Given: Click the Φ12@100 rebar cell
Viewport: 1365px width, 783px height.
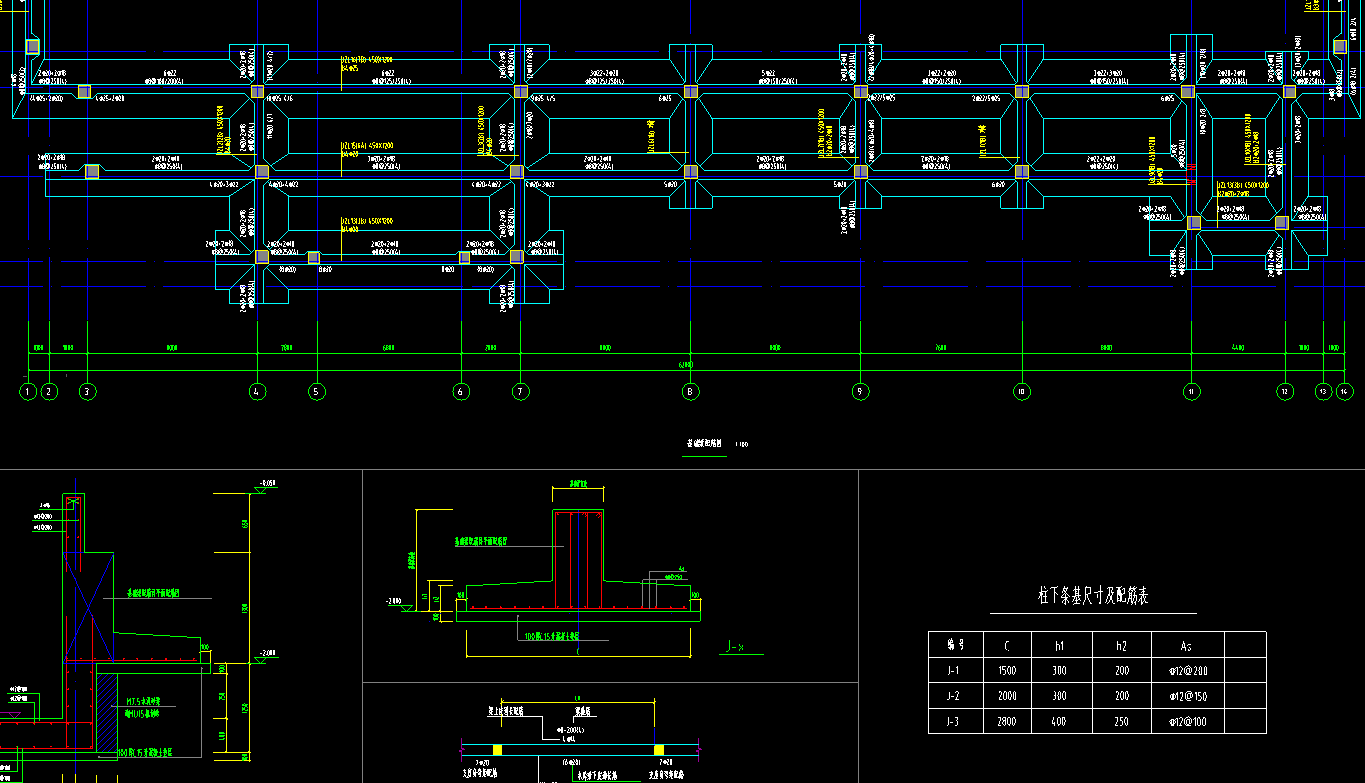Looking at the screenshot, I should [1188, 722].
